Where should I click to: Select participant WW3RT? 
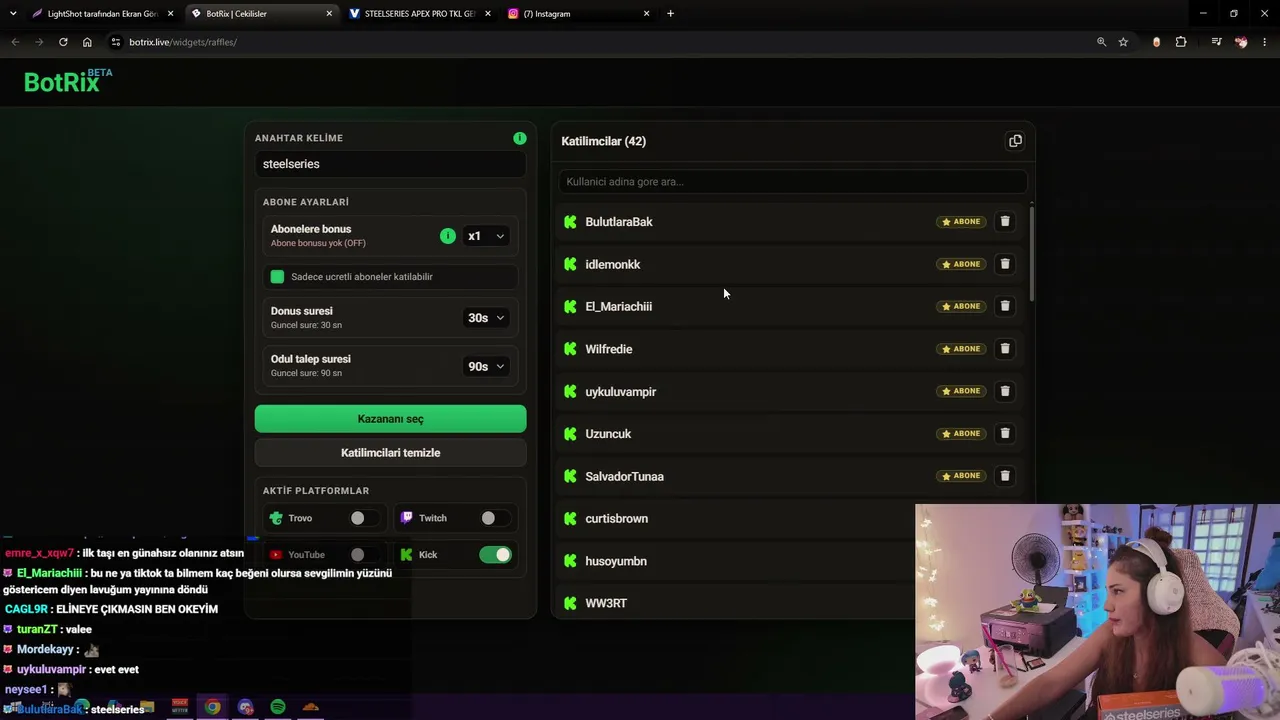click(x=606, y=603)
